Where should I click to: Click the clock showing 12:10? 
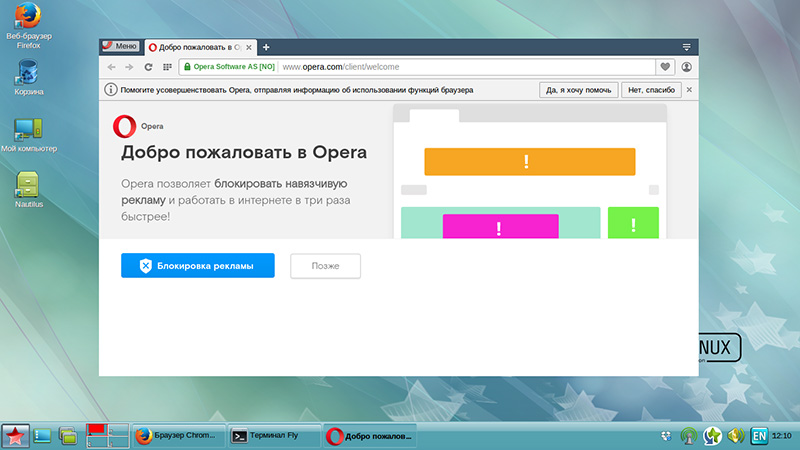pyautogui.click(x=782, y=436)
